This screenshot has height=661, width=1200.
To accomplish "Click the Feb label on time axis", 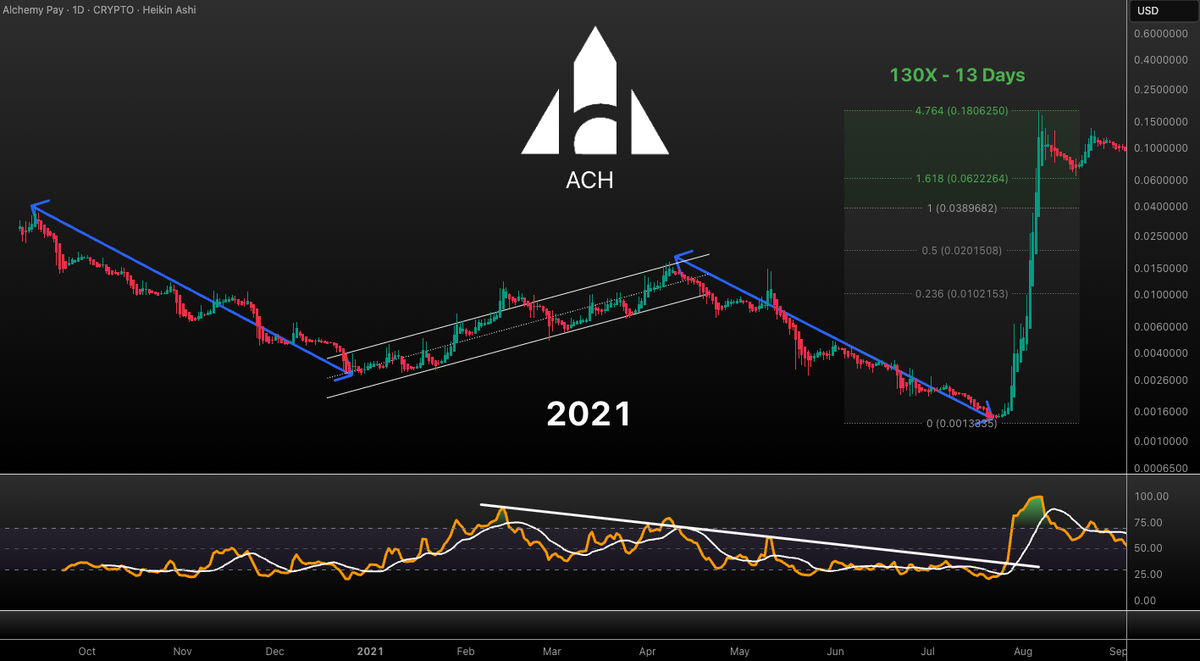I will tap(465, 651).
